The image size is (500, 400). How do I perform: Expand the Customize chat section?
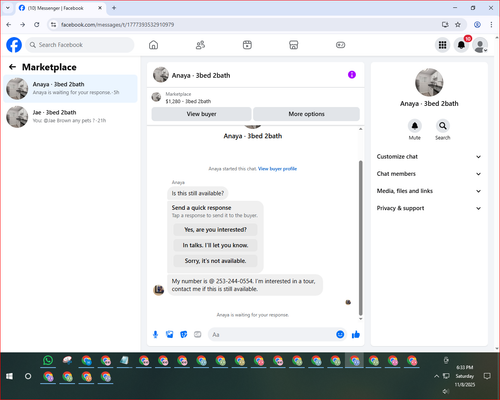tap(429, 157)
